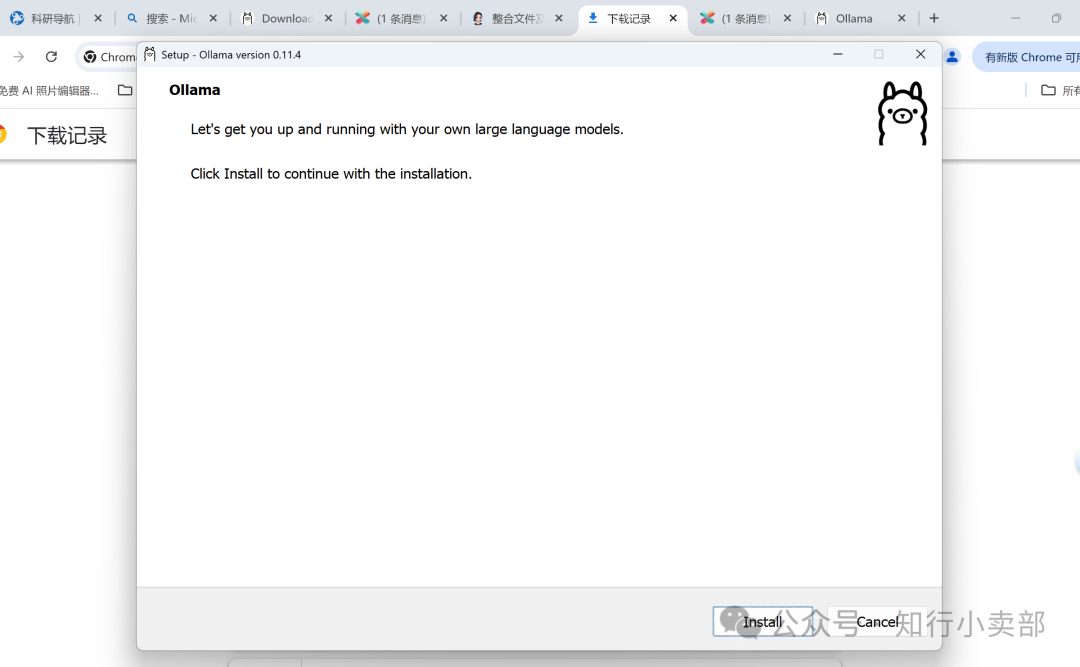Close the 下载记录 tab

point(673,19)
